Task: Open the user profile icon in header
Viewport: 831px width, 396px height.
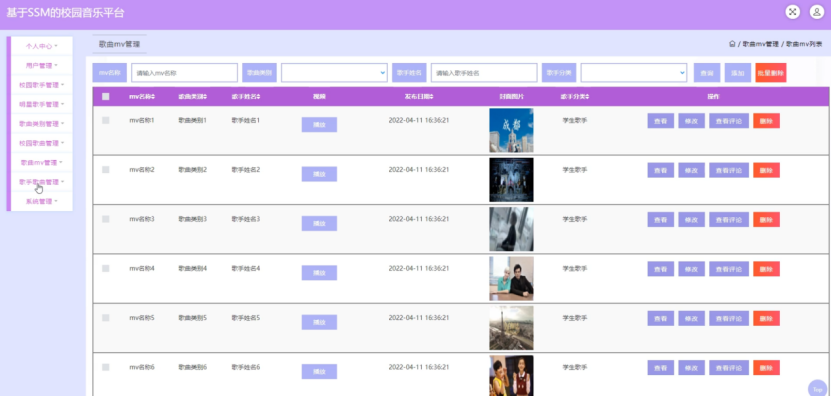Action: (817, 12)
